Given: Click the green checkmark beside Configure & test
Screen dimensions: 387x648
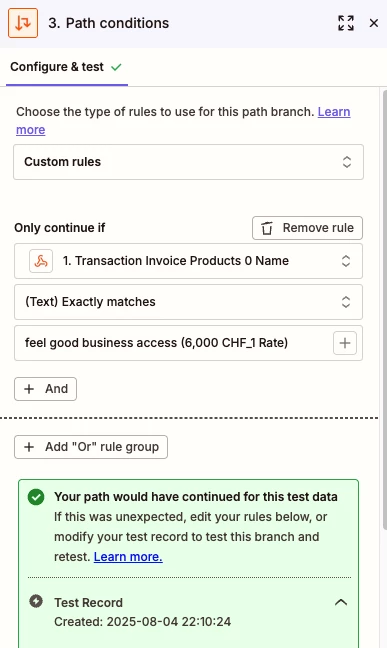Looking at the screenshot, I should point(116,67).
